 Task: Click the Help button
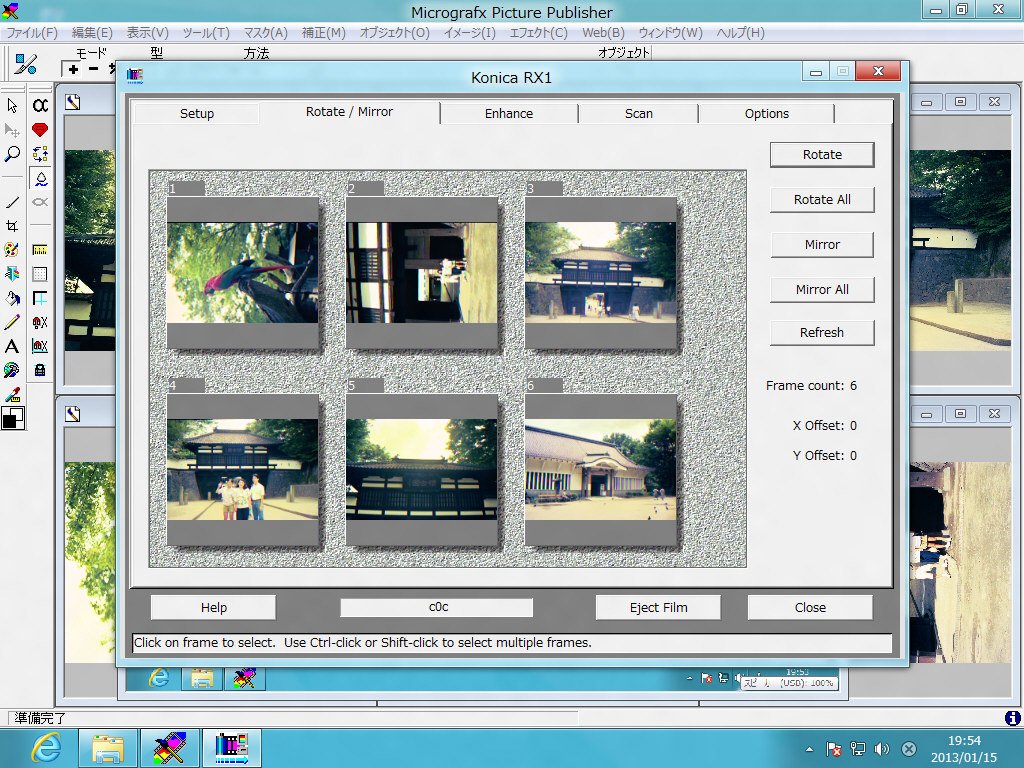click(x=214, y=607)
